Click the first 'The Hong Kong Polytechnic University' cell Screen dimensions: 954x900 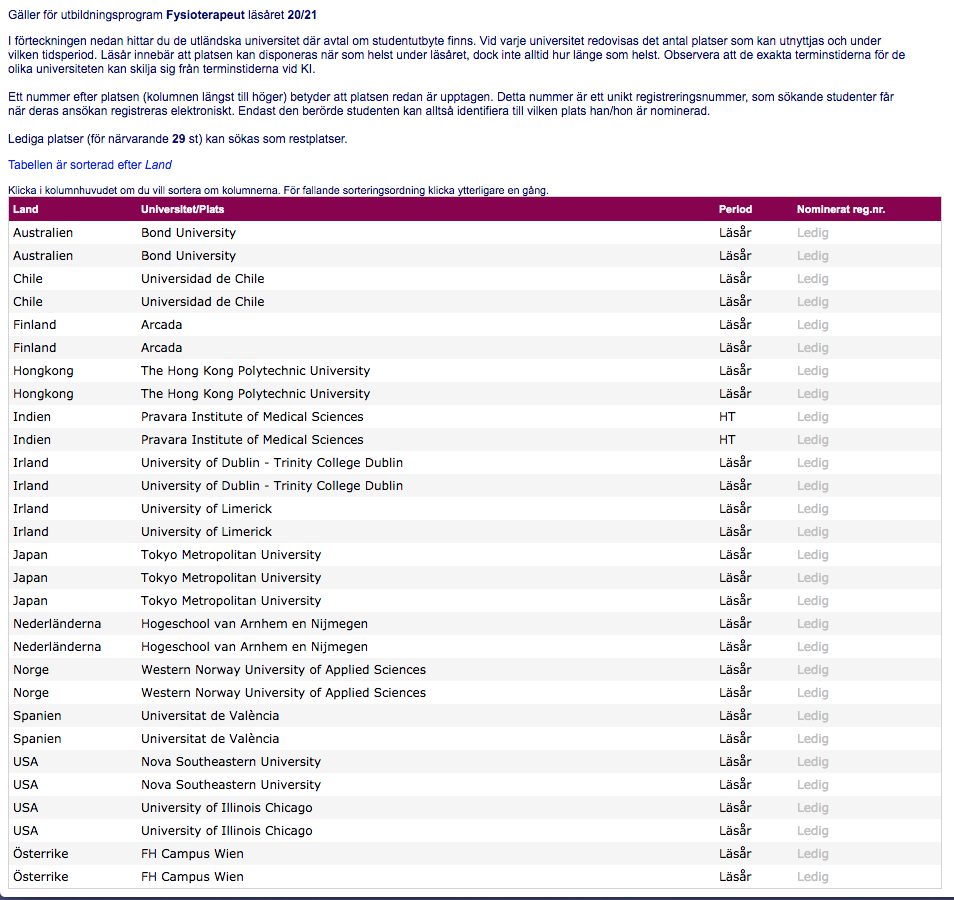[x=256, y=371]
